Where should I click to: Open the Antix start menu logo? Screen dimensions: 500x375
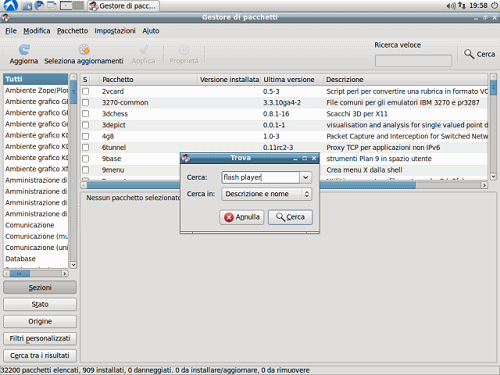click(10, 5)
